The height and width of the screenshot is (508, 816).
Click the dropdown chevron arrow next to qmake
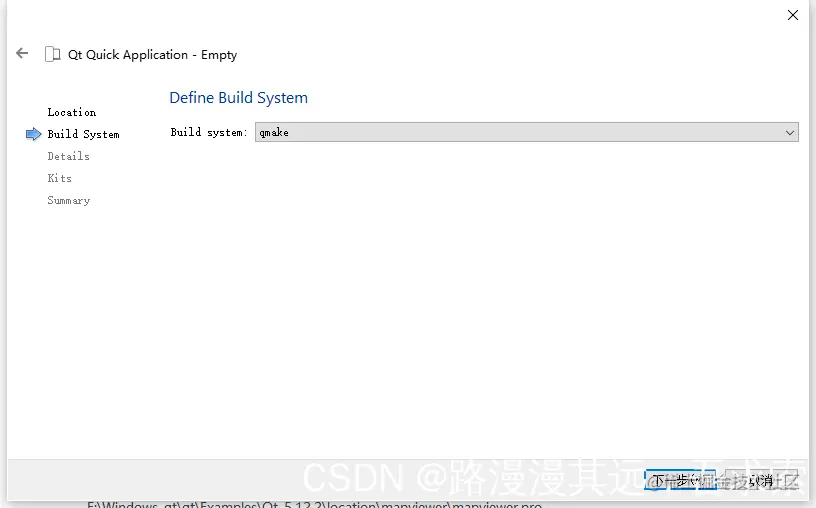(789, 133)
